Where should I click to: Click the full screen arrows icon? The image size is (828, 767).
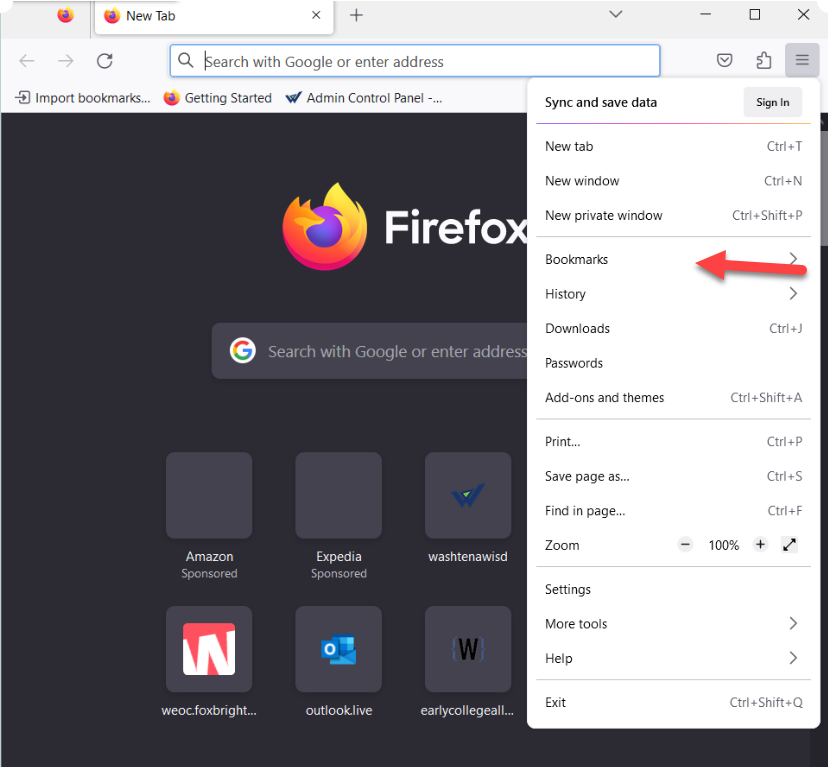click(789, 544)
